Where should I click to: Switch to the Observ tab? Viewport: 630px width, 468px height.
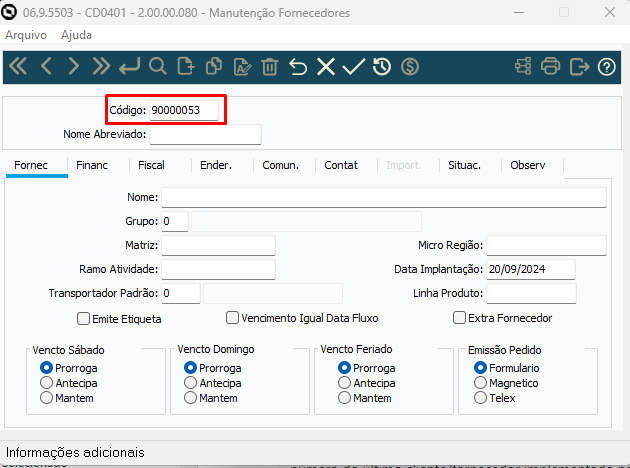(528, 165)
